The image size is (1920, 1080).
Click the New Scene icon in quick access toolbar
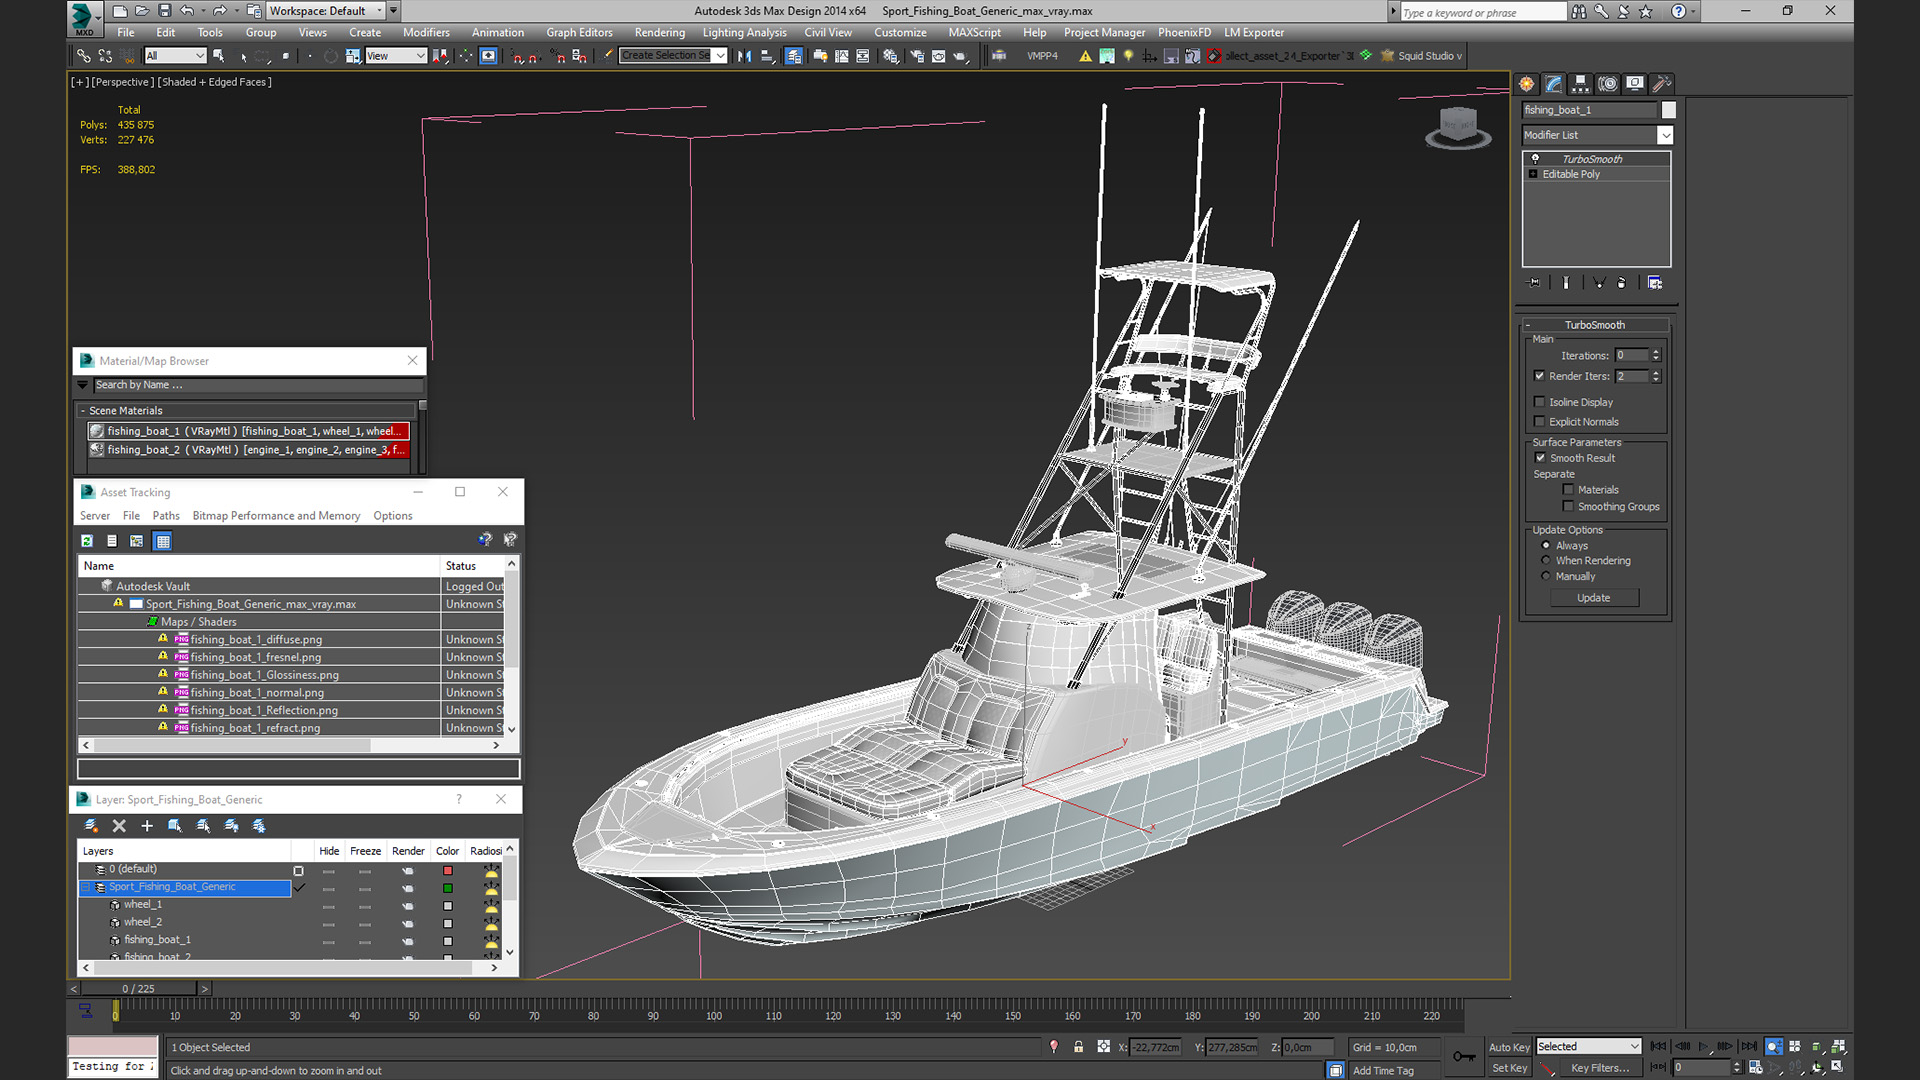120,11
